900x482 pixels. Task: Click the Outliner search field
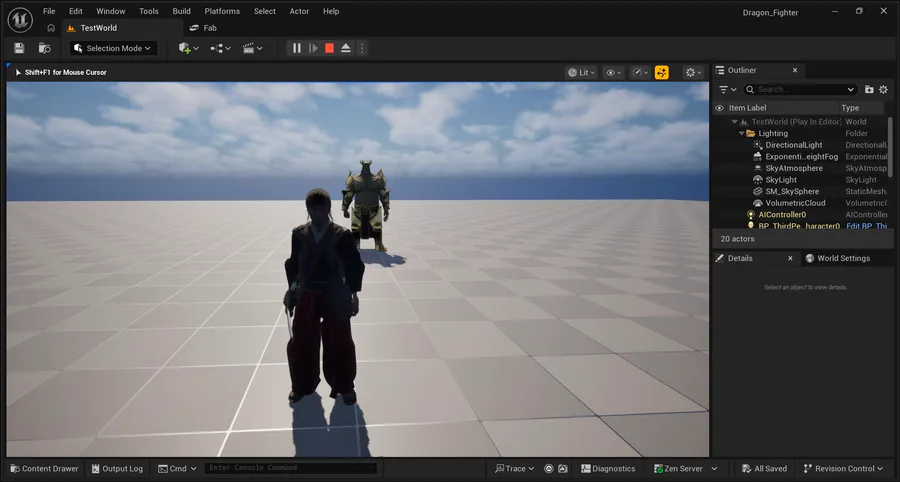click(x=800, y=90)
